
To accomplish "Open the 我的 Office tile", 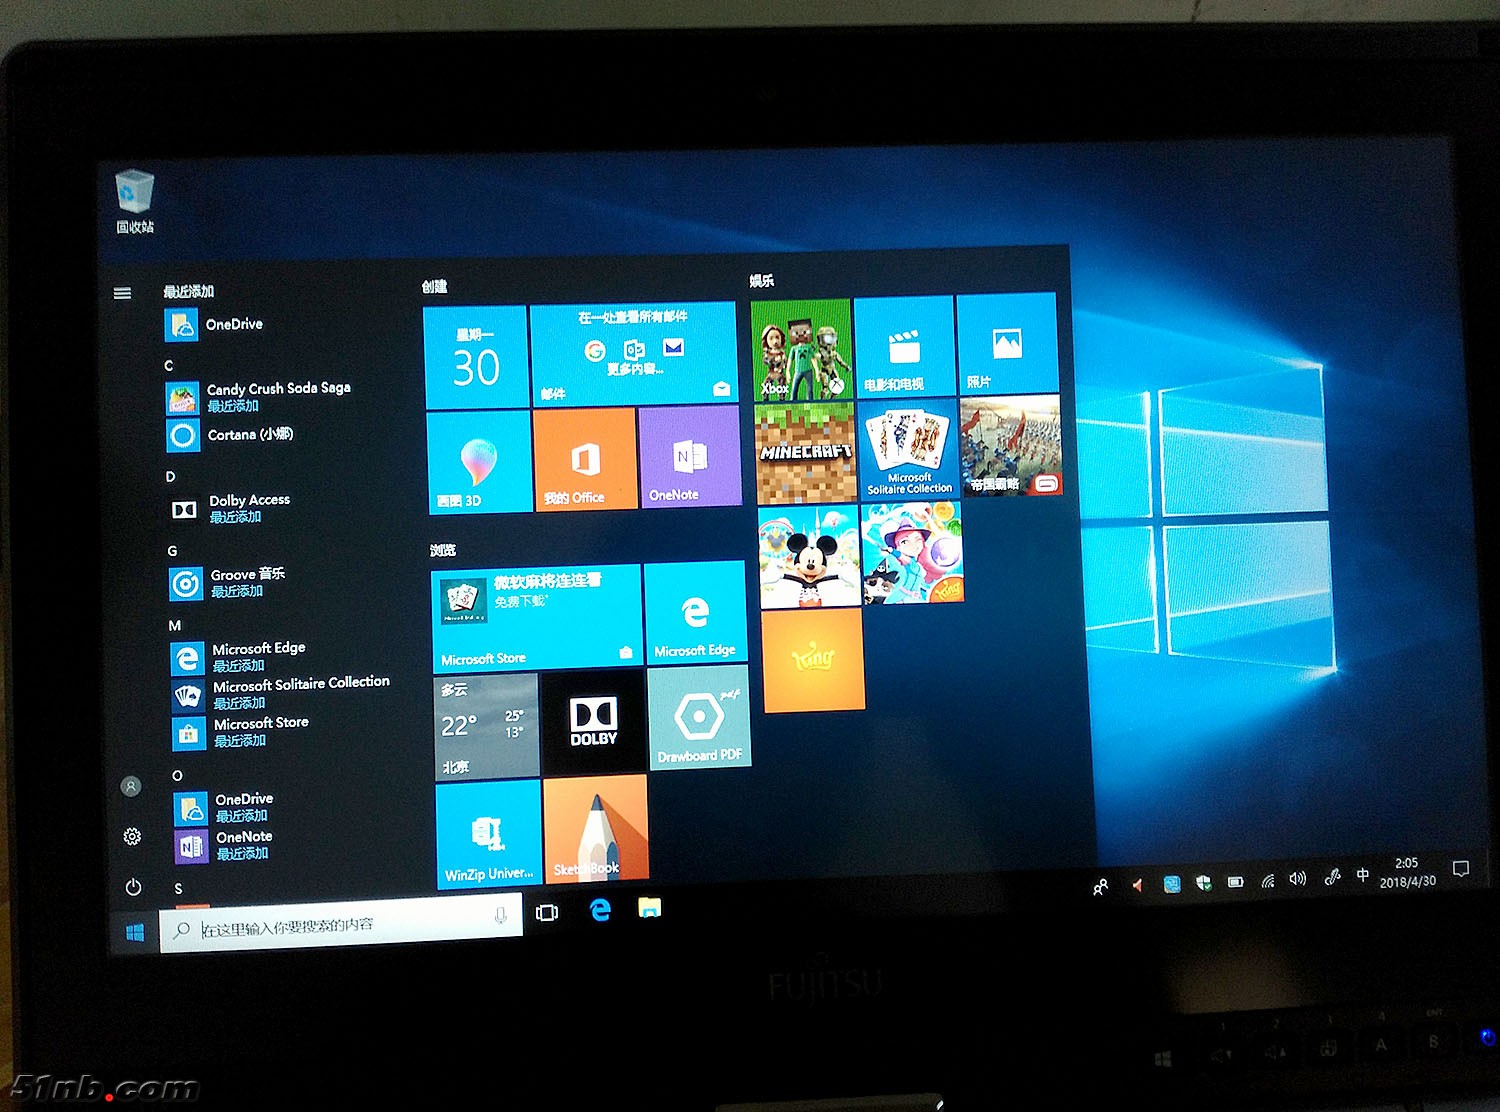I will (x=585, y=459).
